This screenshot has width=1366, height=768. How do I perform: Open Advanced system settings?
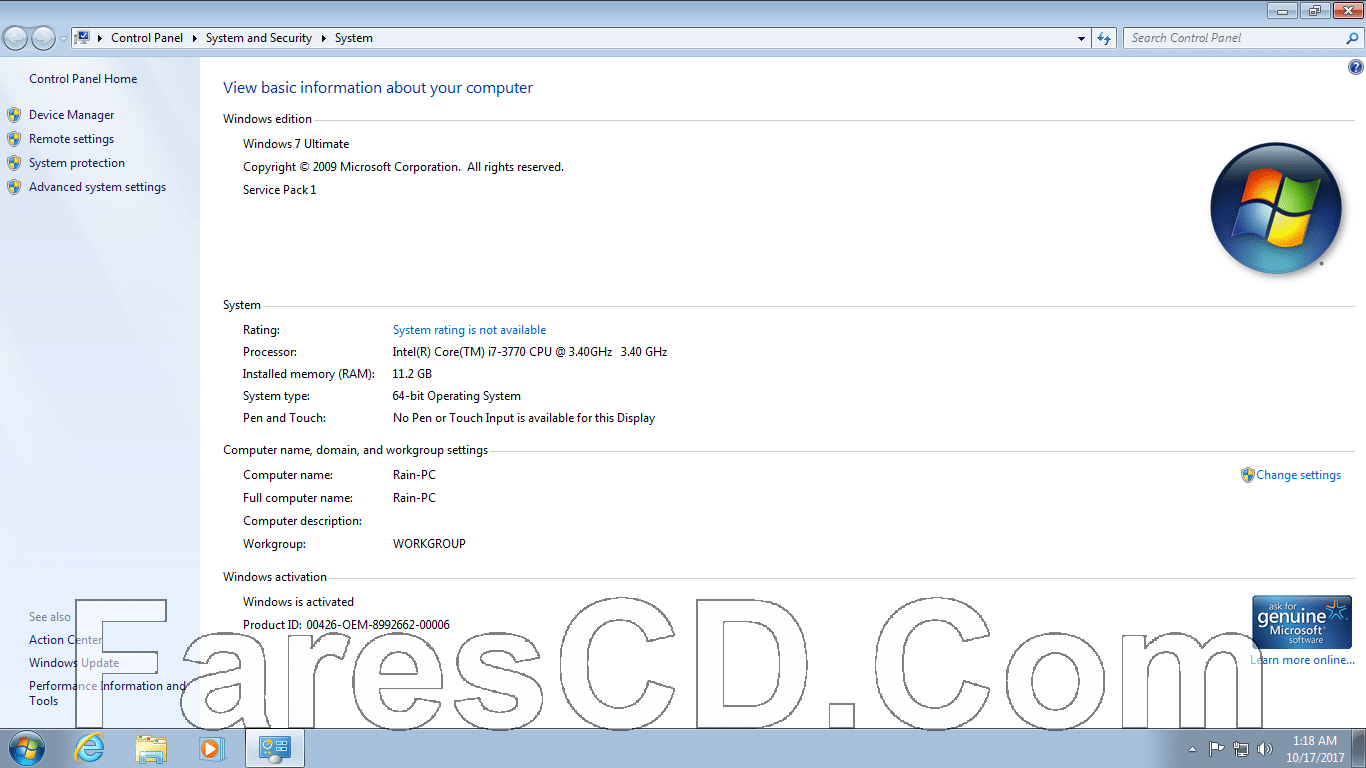coord(97,187)
